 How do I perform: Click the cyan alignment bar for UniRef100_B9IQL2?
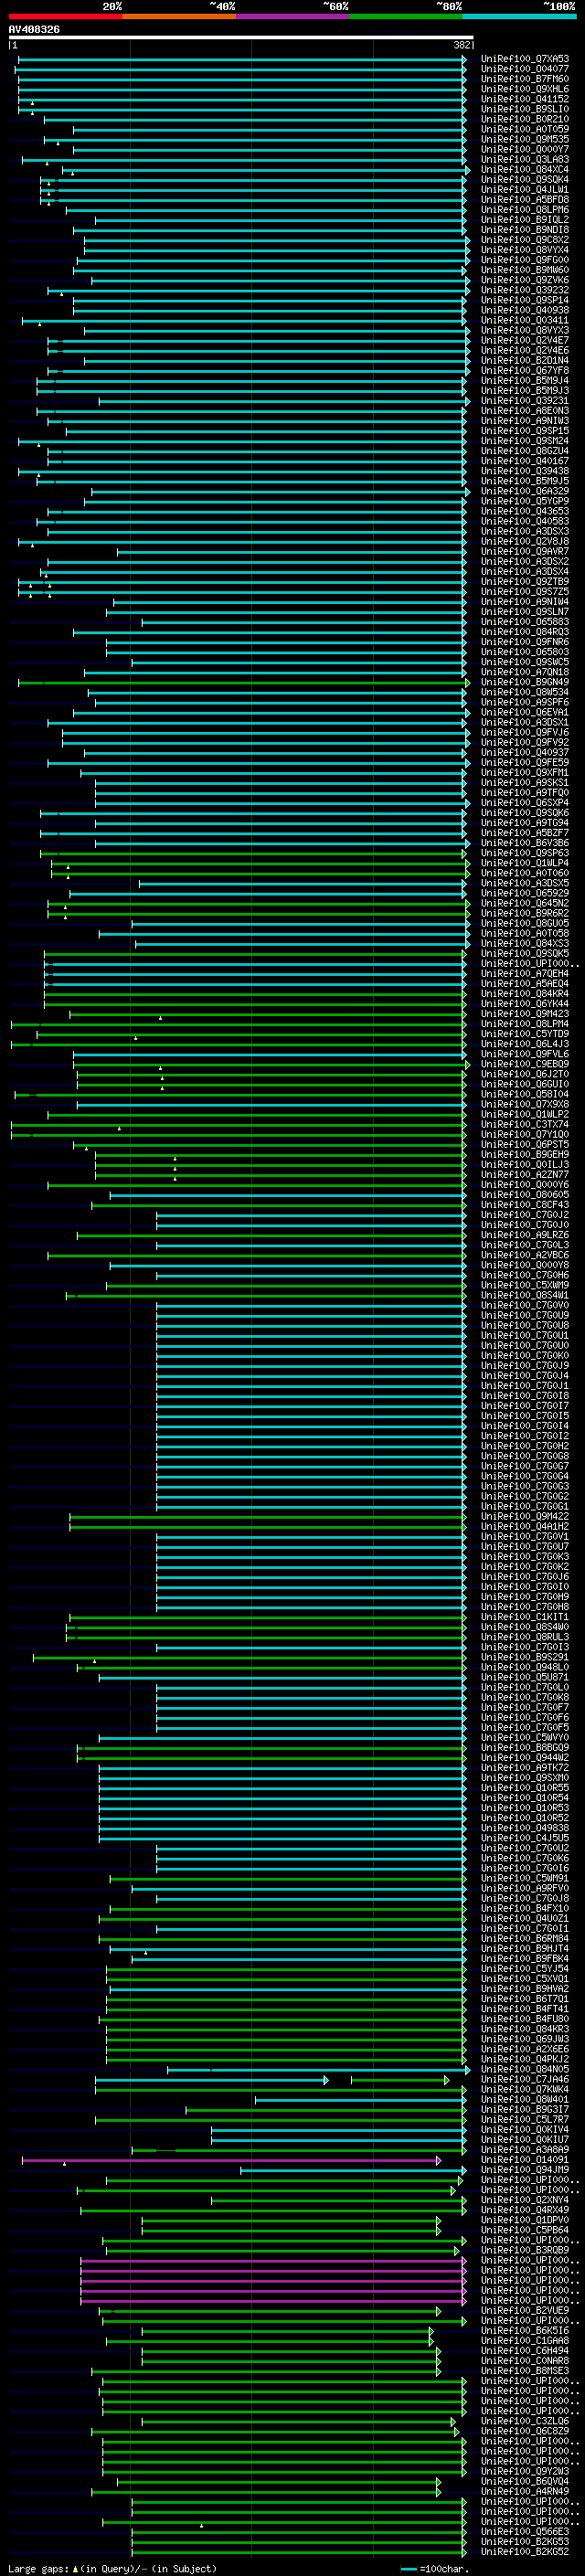coord(281,220)
